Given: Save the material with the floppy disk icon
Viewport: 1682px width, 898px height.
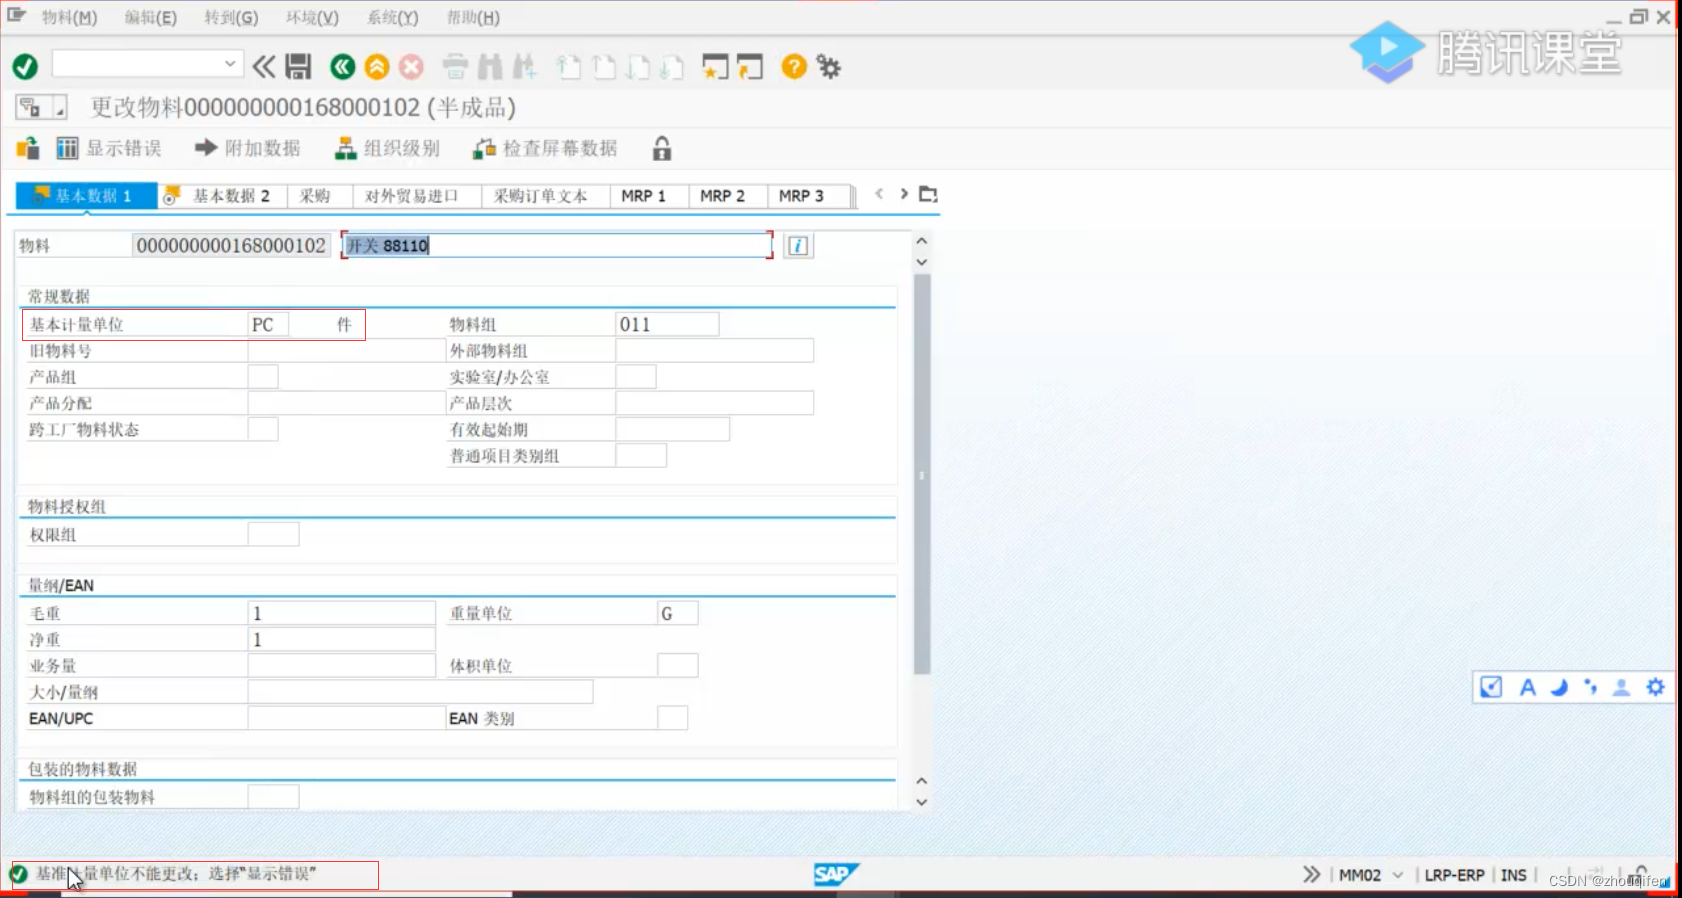Looking at the screenshot, I should point(299,67).
